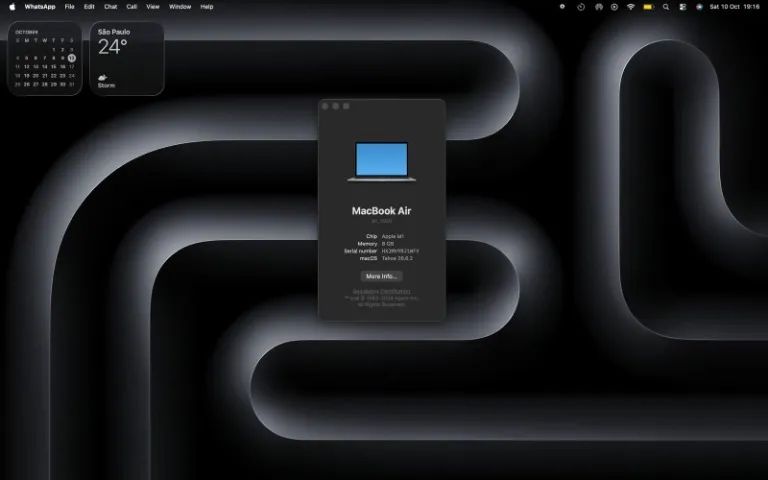Viewport: 768px width, 480px height.
Task: Select day 21 in calendar widget
Action: pyautogui.click(x=45, y=76)
